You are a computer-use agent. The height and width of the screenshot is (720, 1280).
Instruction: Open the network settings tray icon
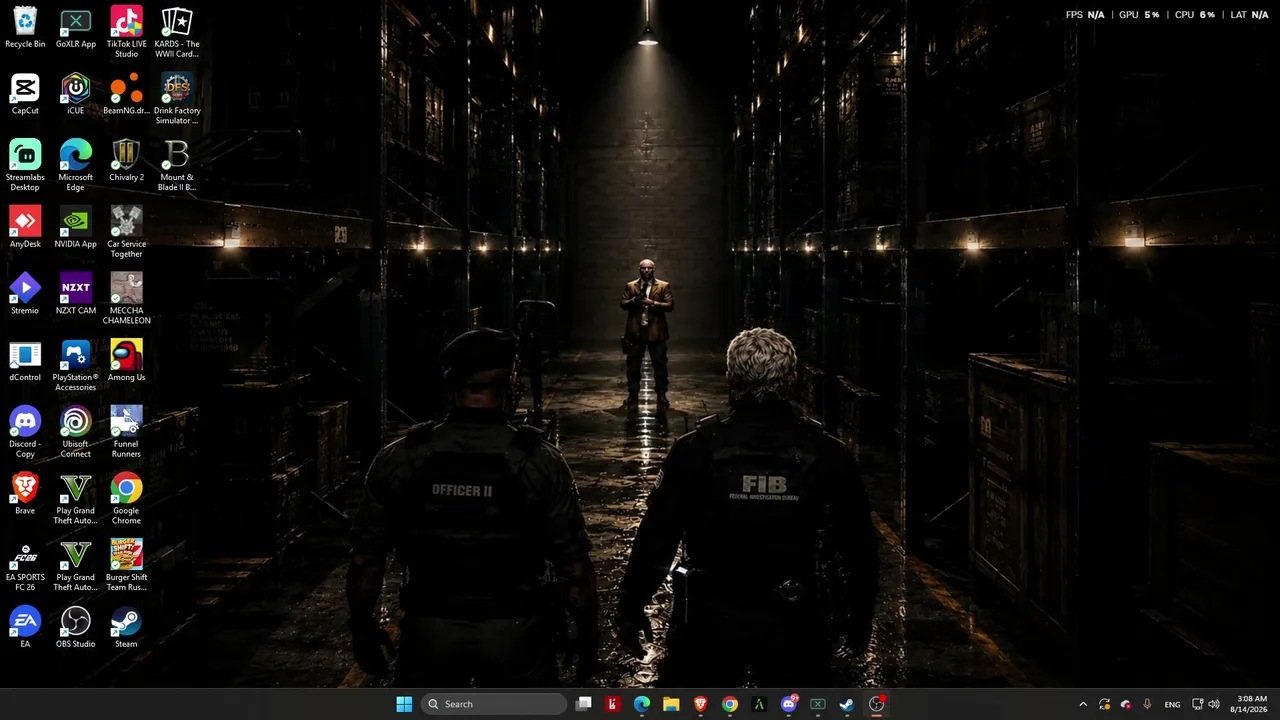pyautogui.click(x=1196, y=704)
